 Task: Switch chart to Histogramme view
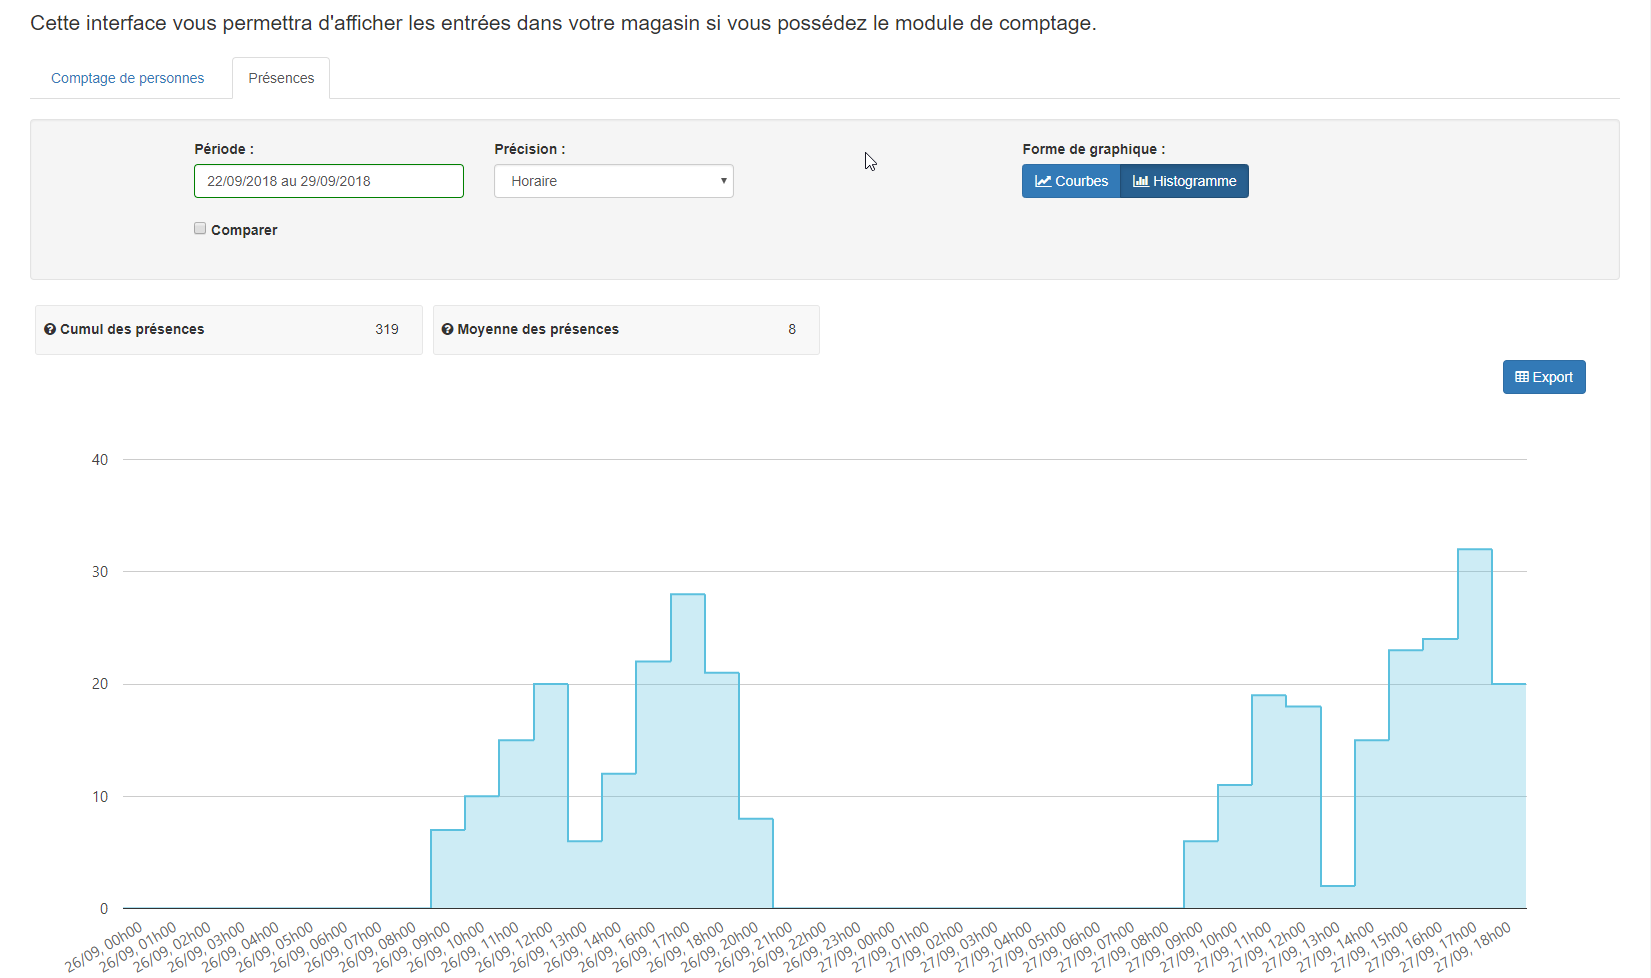(x=1185, y=181)
